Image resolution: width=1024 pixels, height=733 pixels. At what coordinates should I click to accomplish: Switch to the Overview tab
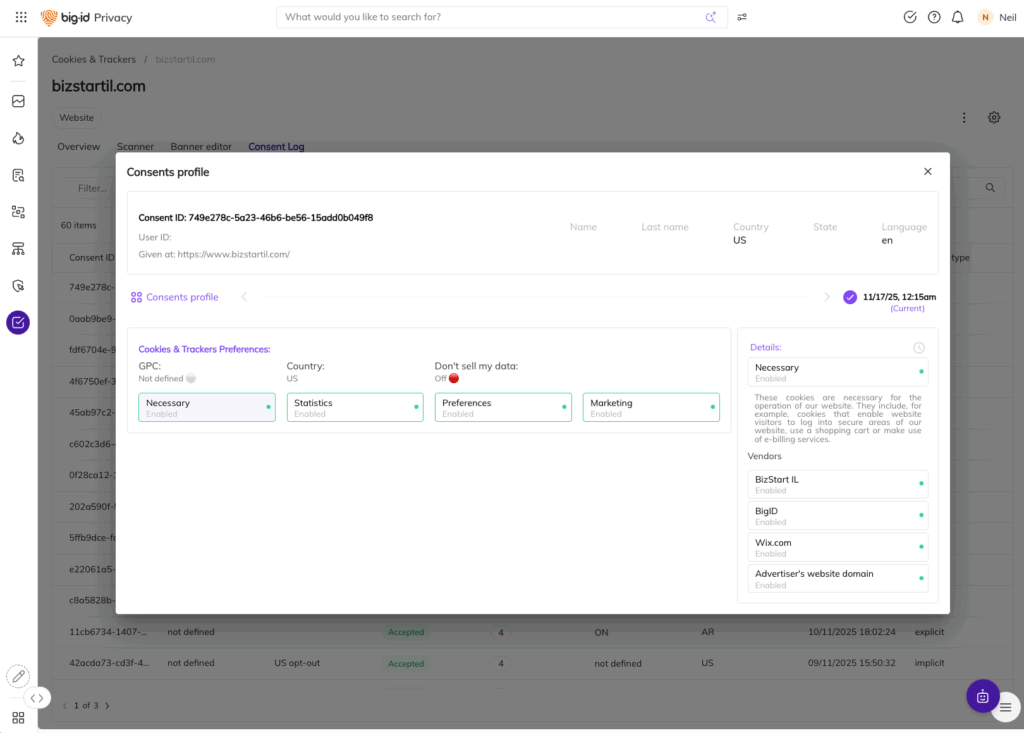tap(78, 147)
